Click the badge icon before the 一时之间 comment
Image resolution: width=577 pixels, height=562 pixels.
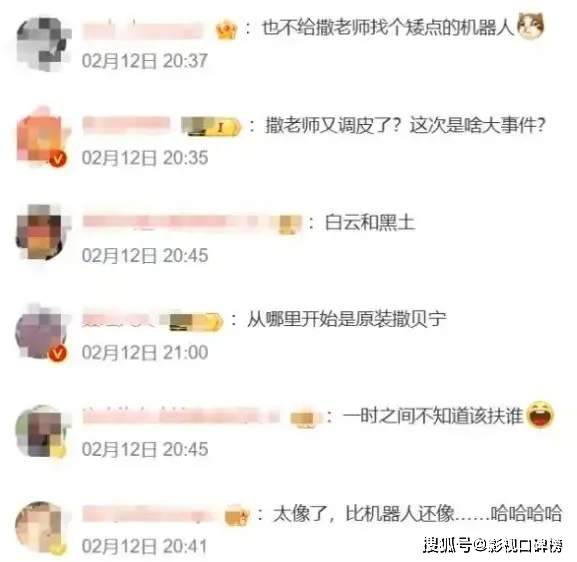(304, 418)
